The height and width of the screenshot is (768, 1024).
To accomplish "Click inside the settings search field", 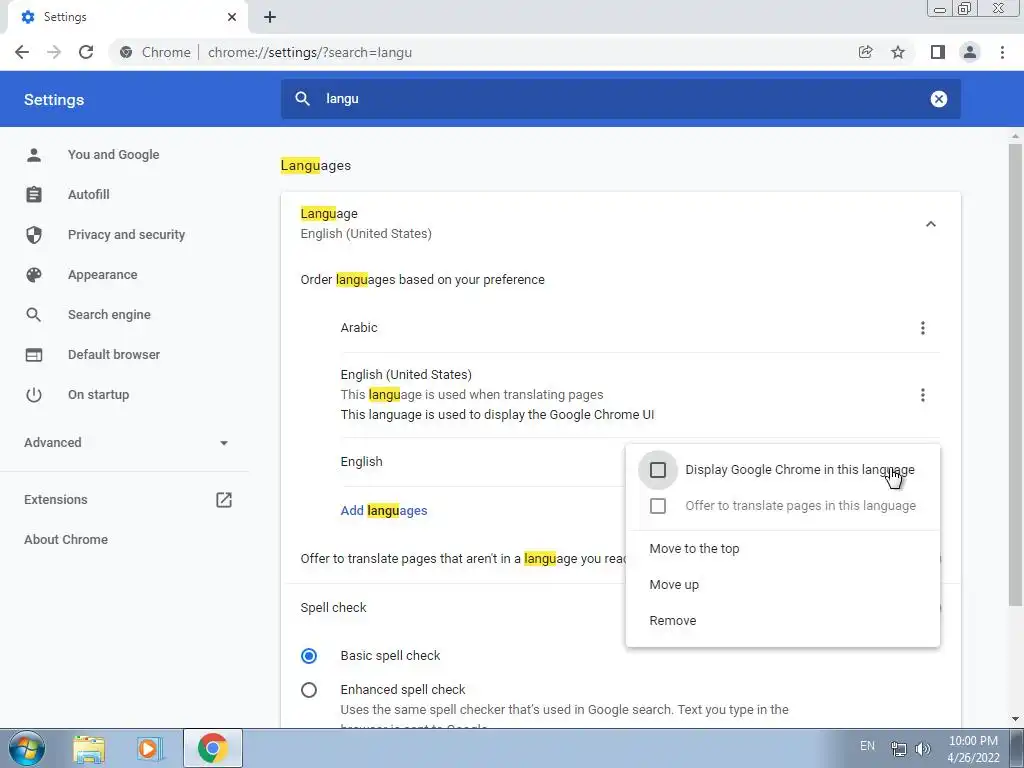I will pyautogui.click(x=620, y=99).
